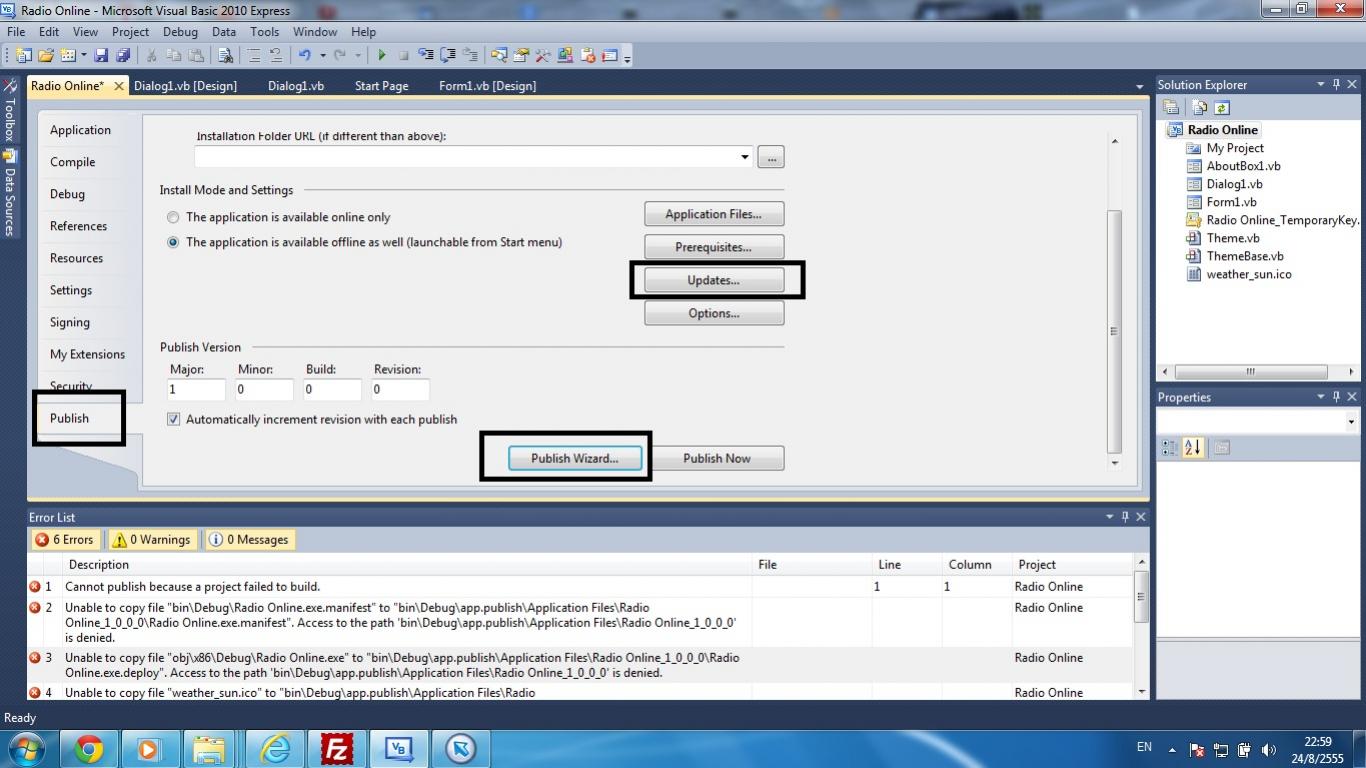Switch to the Start Page tab

381,86
